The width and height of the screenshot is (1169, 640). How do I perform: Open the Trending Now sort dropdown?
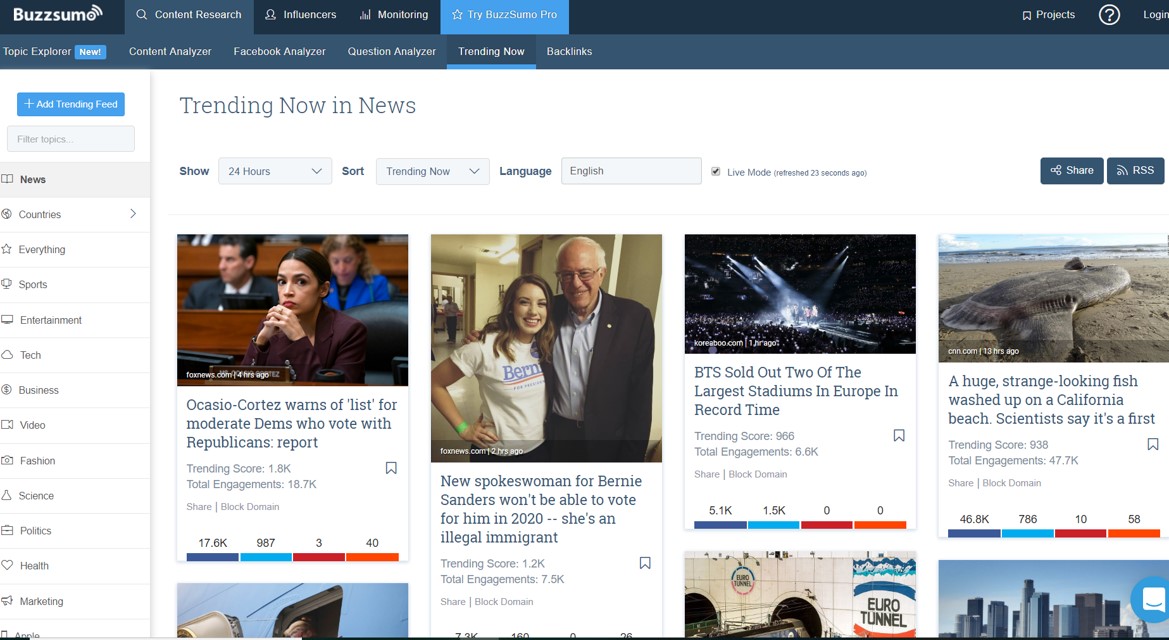[x=432, y=171]
